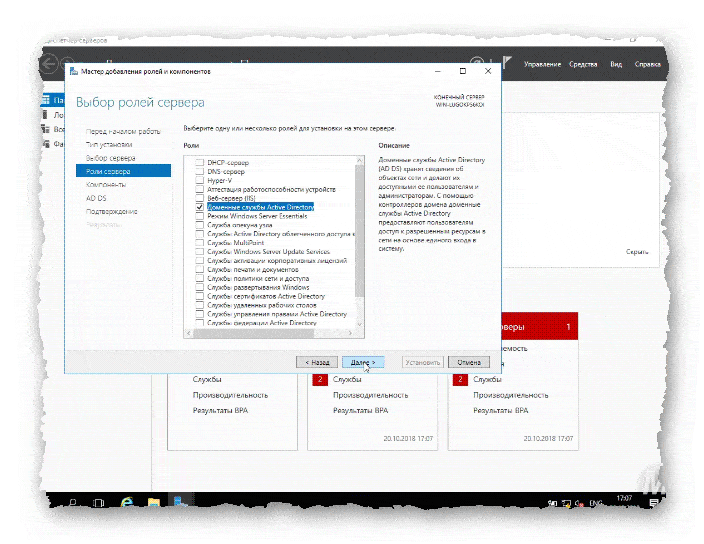Click the wizard title bar icon

click(x=74, y=71)
